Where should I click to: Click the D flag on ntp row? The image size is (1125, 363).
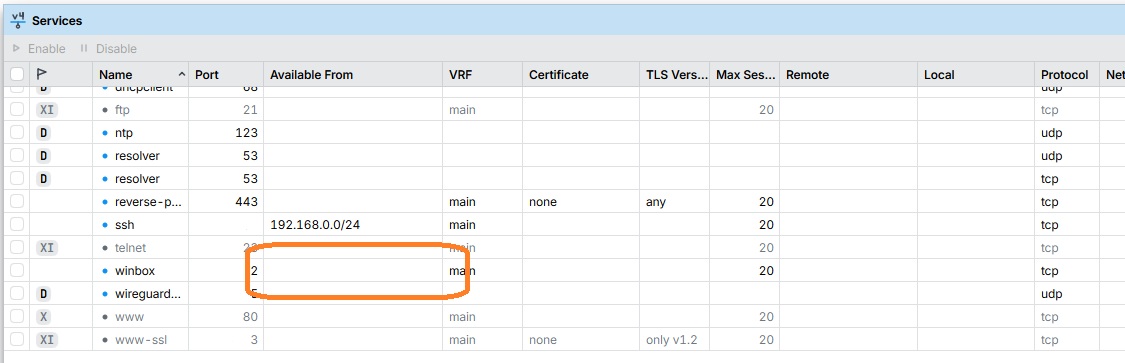(x=44, y=133)
